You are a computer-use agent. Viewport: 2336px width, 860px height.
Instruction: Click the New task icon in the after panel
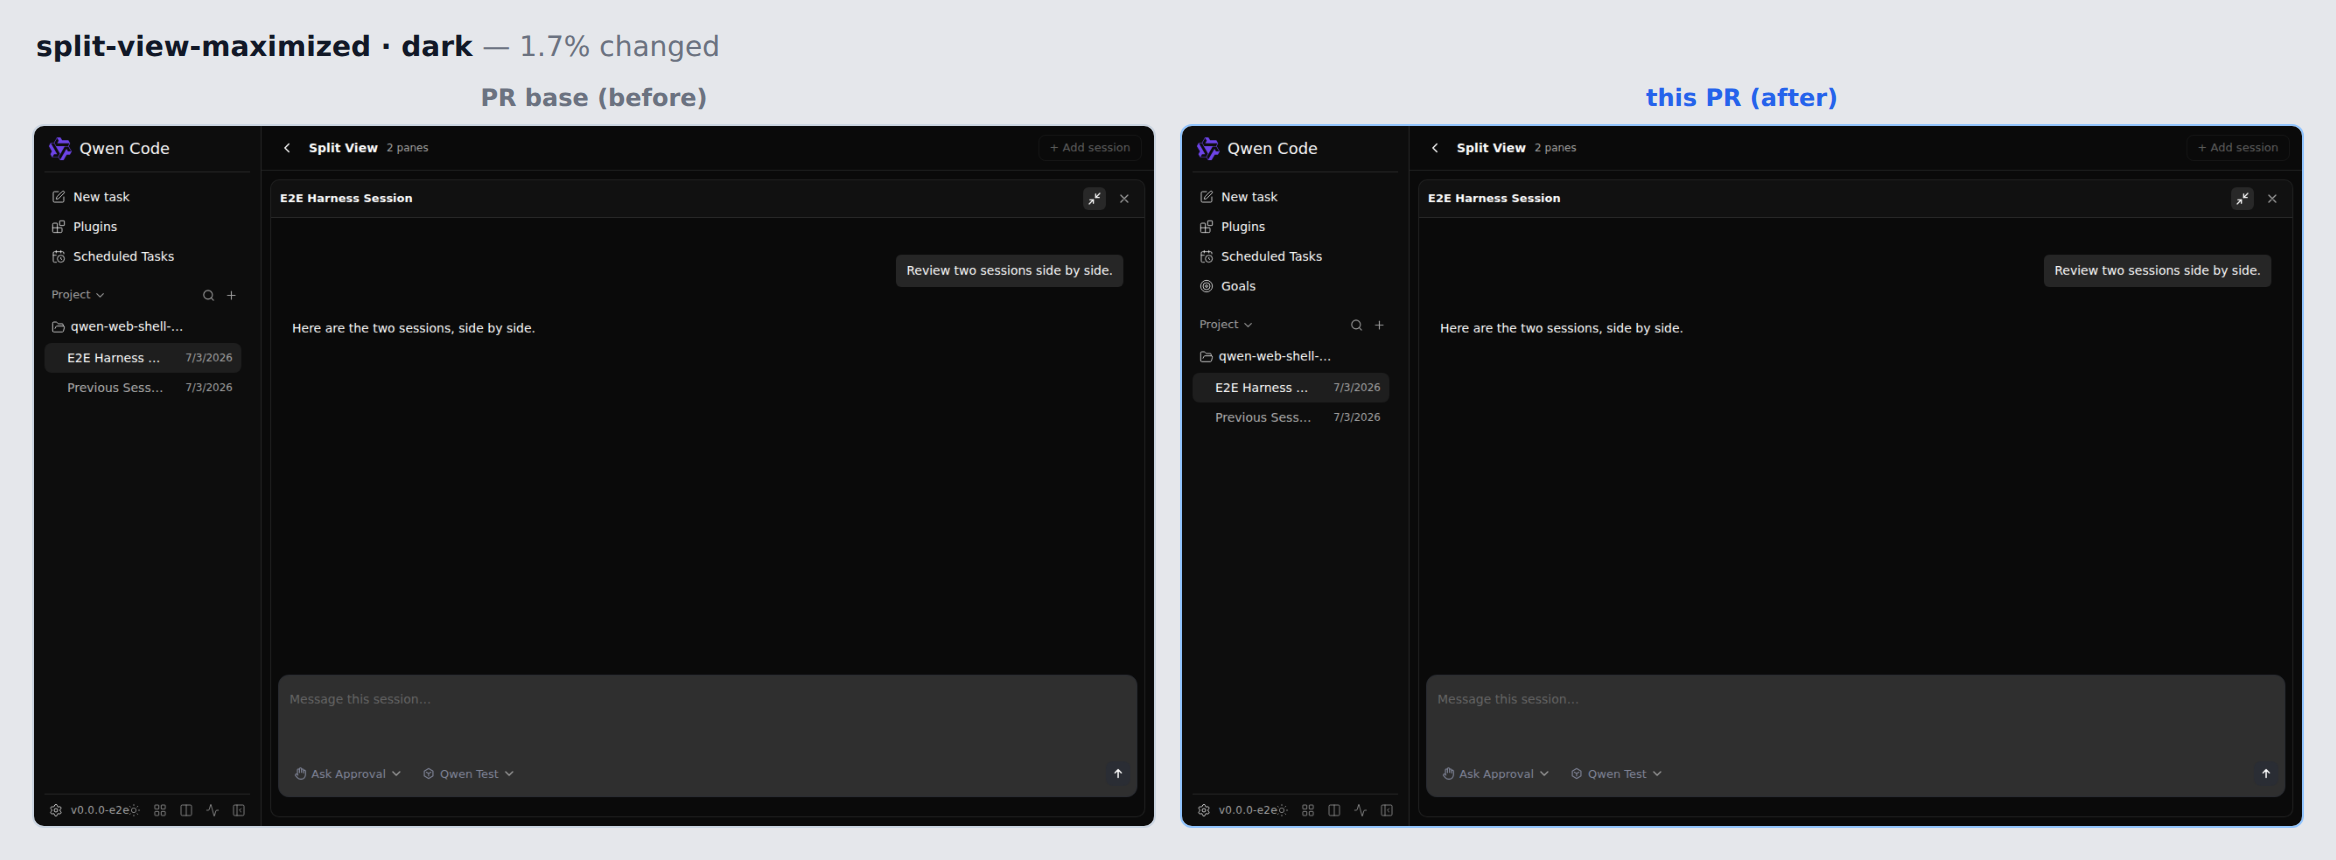(x=1207, y=197)
